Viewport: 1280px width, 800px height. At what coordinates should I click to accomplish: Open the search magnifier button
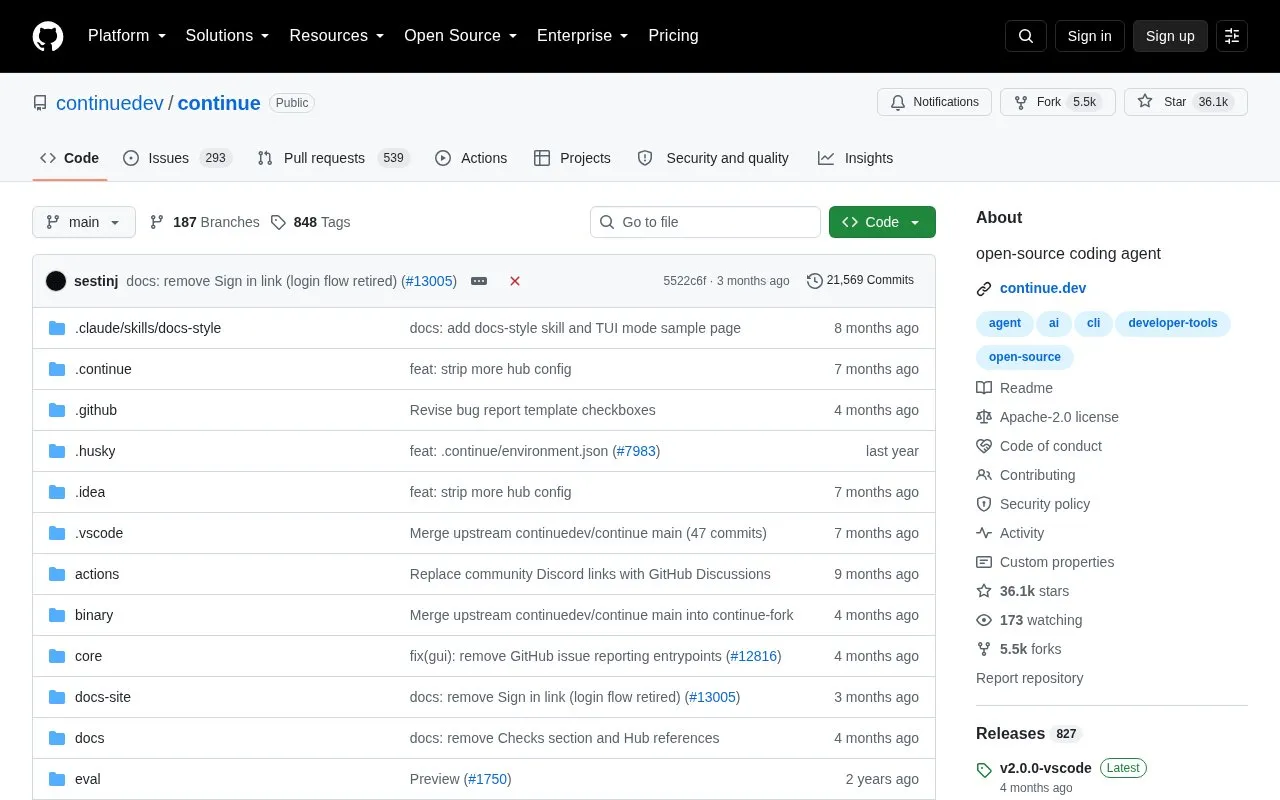[1026, 36]
